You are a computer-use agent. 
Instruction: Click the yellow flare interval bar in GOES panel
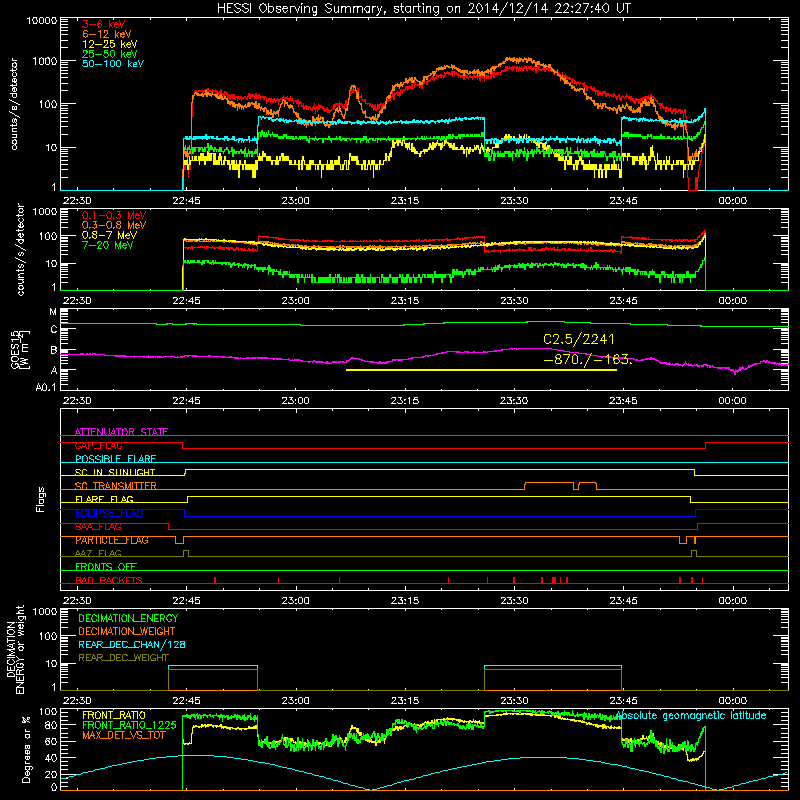(x=481, y=370)
